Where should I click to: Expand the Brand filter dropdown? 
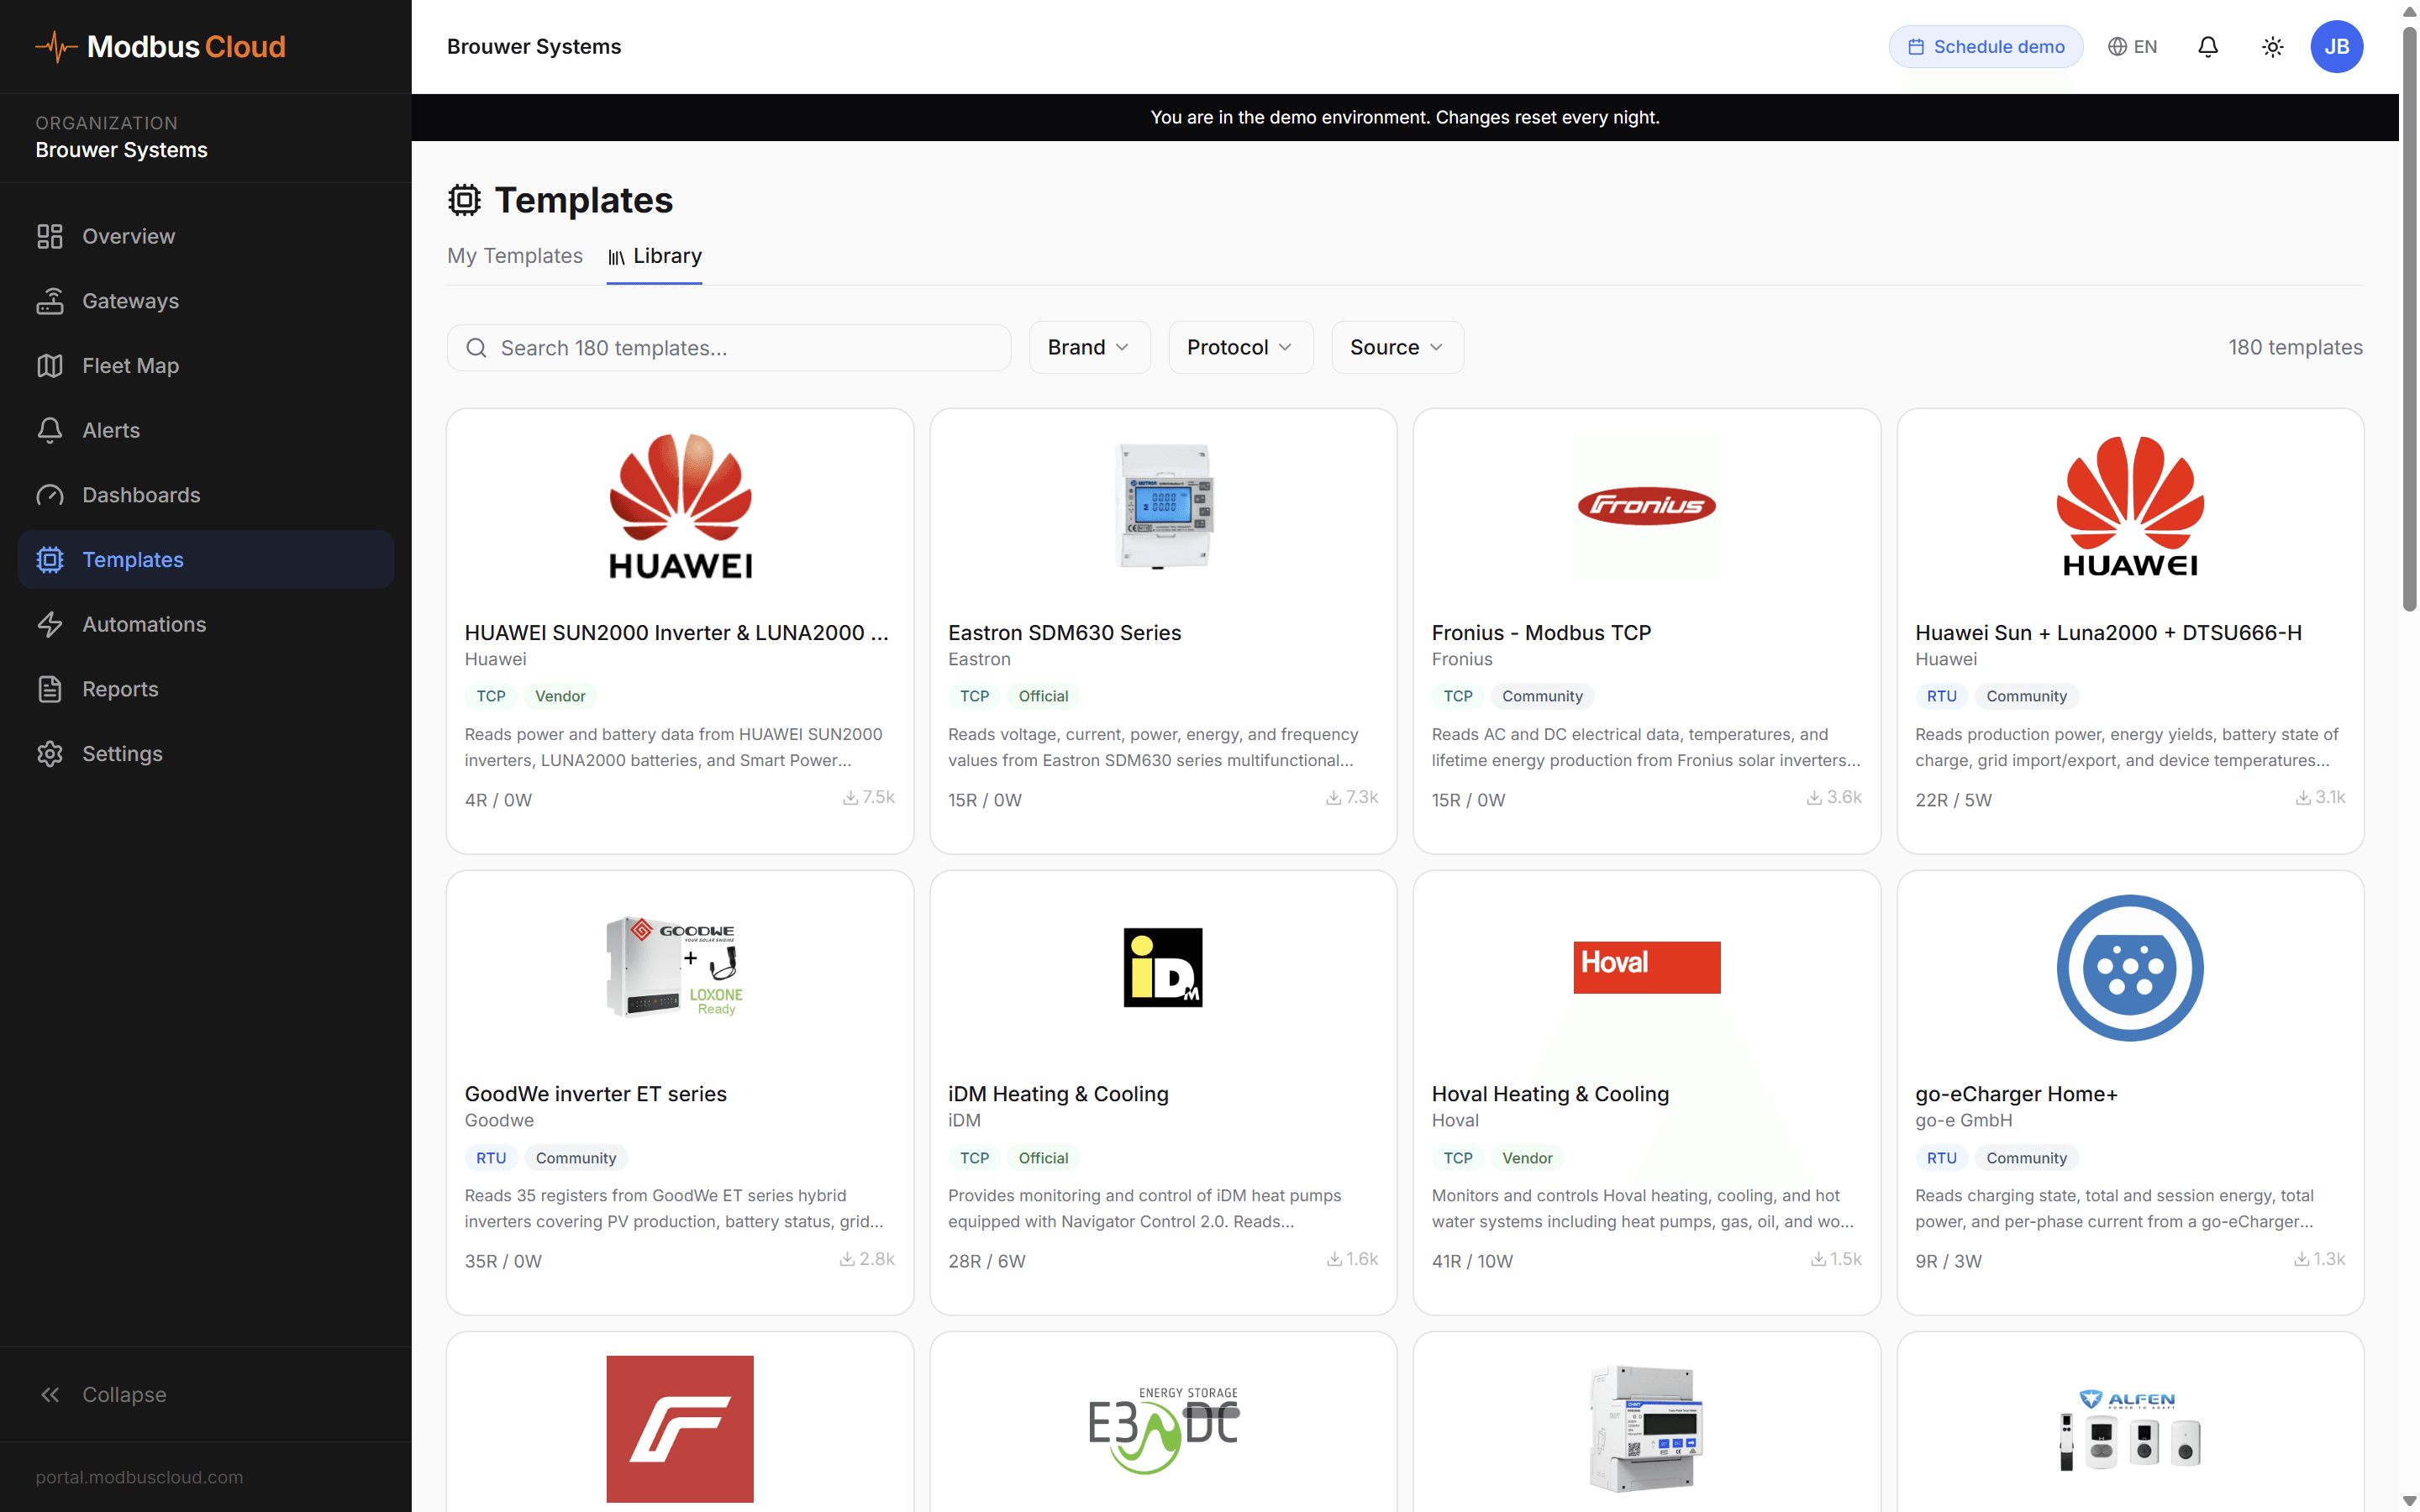coord(1089,347)
